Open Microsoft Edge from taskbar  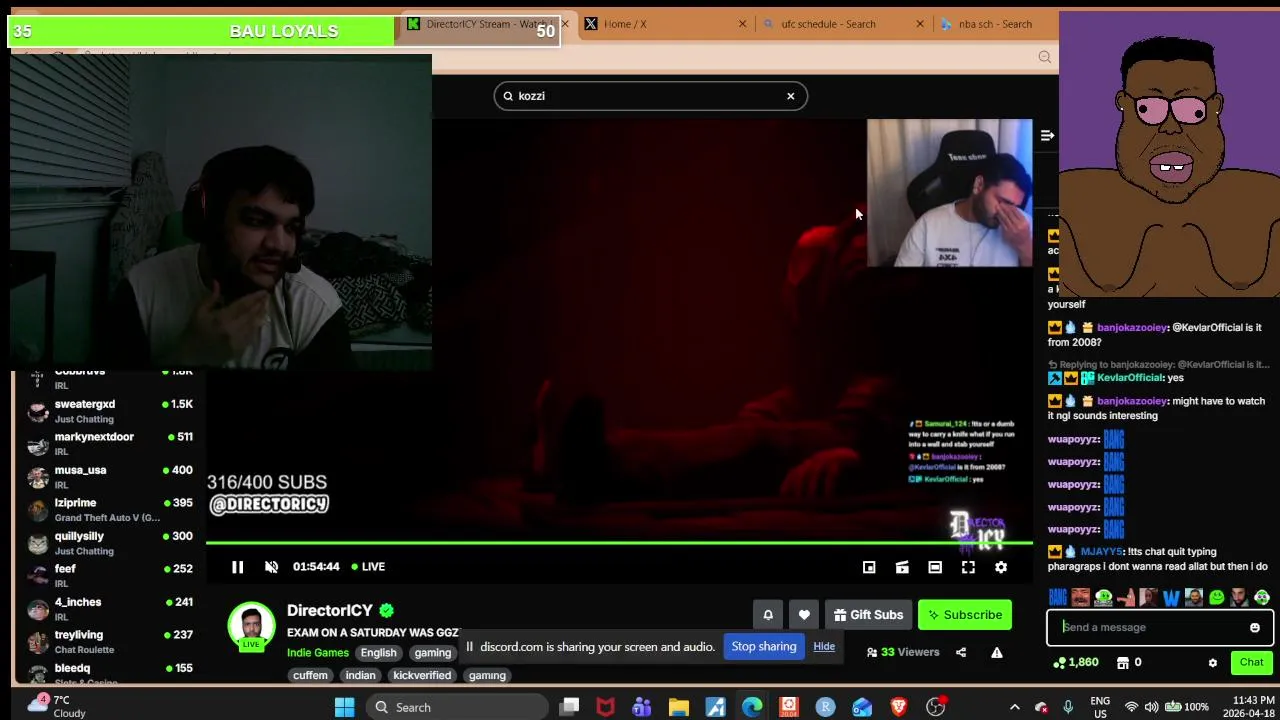tap(752, 707)
